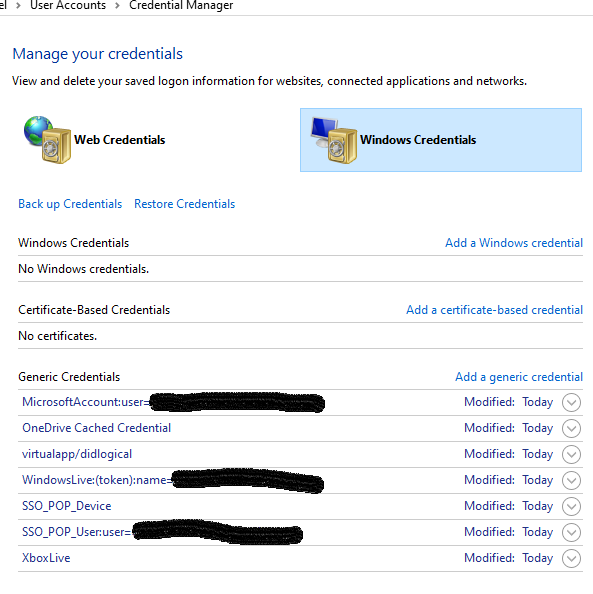Click the No certificates. text

[58, 336]
